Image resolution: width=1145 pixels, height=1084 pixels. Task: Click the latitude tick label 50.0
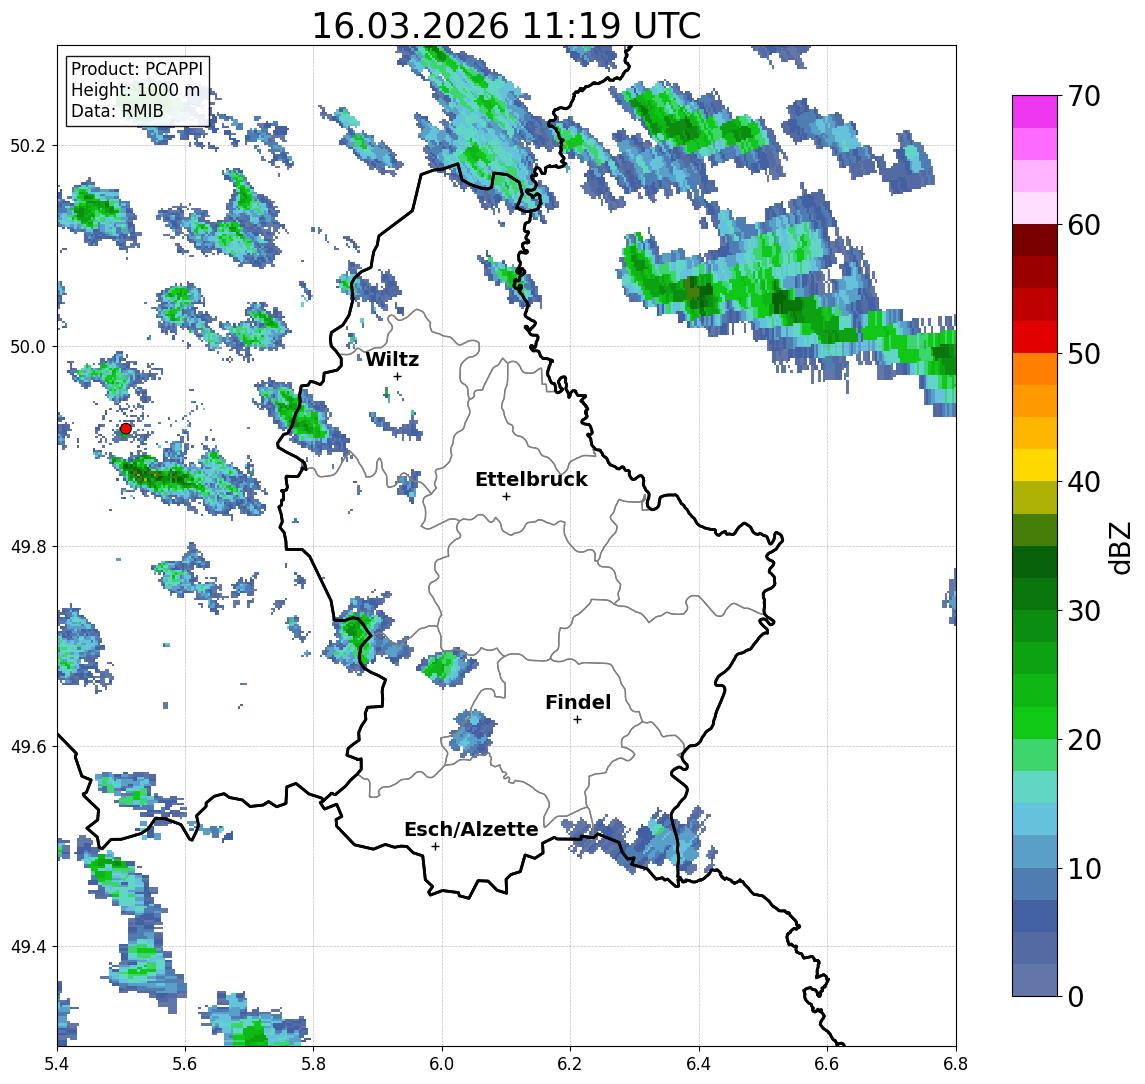point(28,346)
